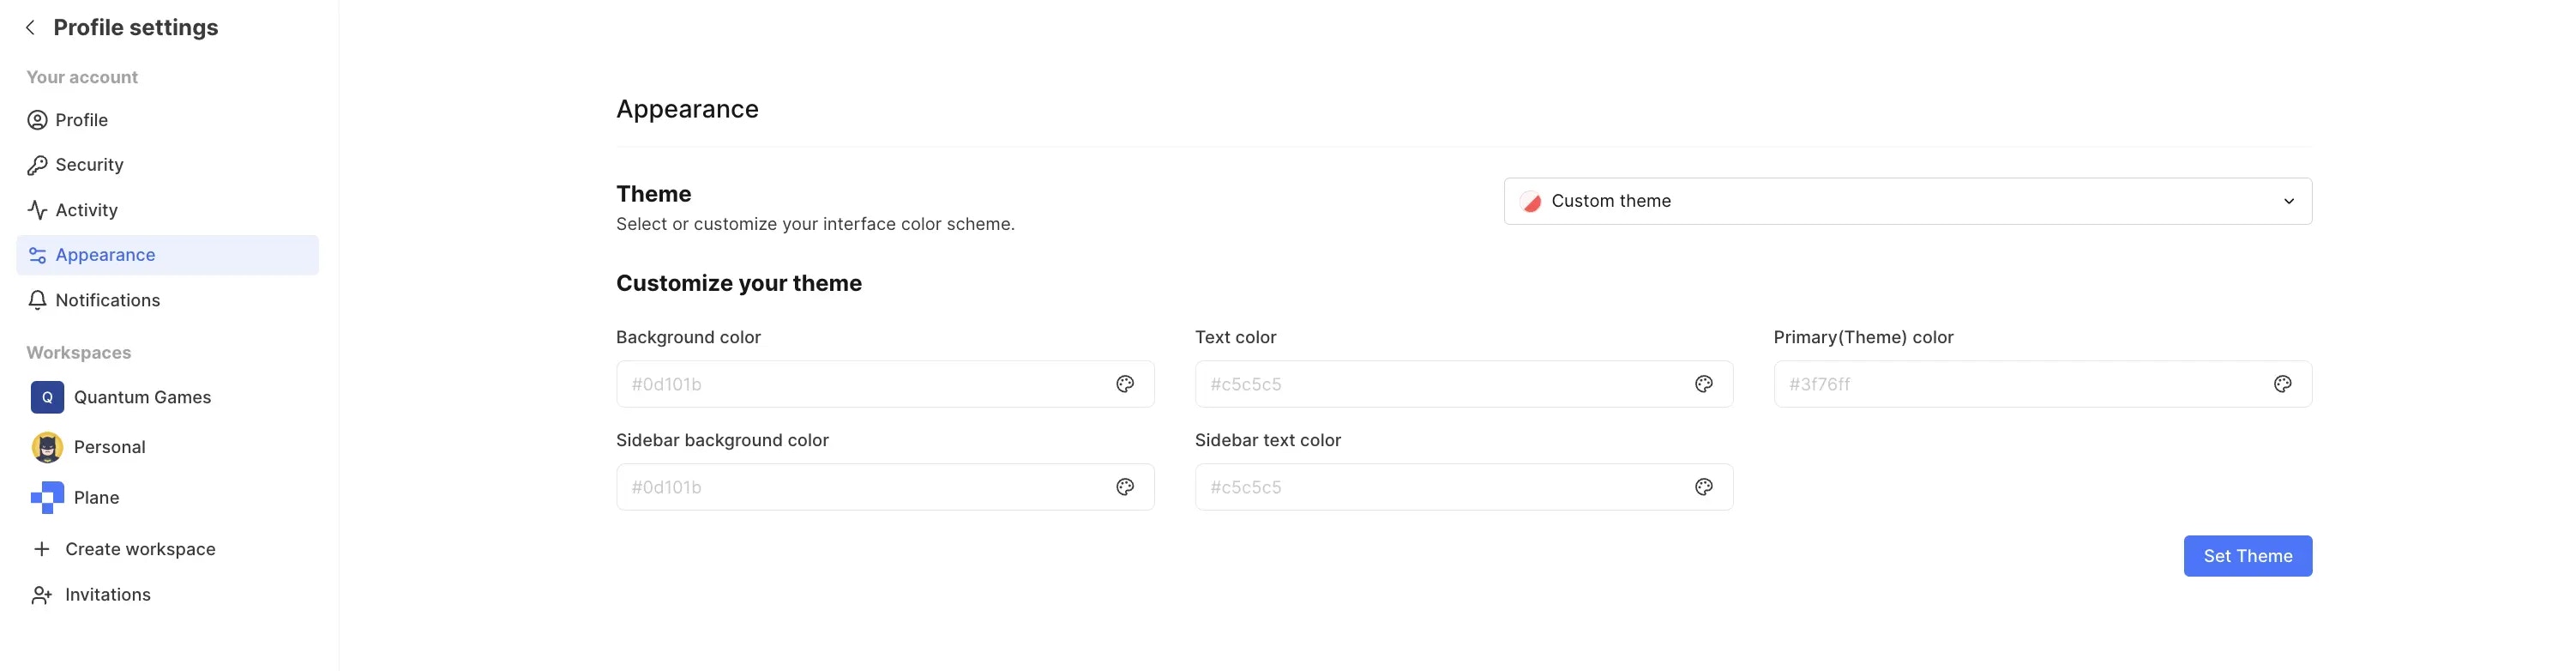Open the Invitations link

point(107,595)
